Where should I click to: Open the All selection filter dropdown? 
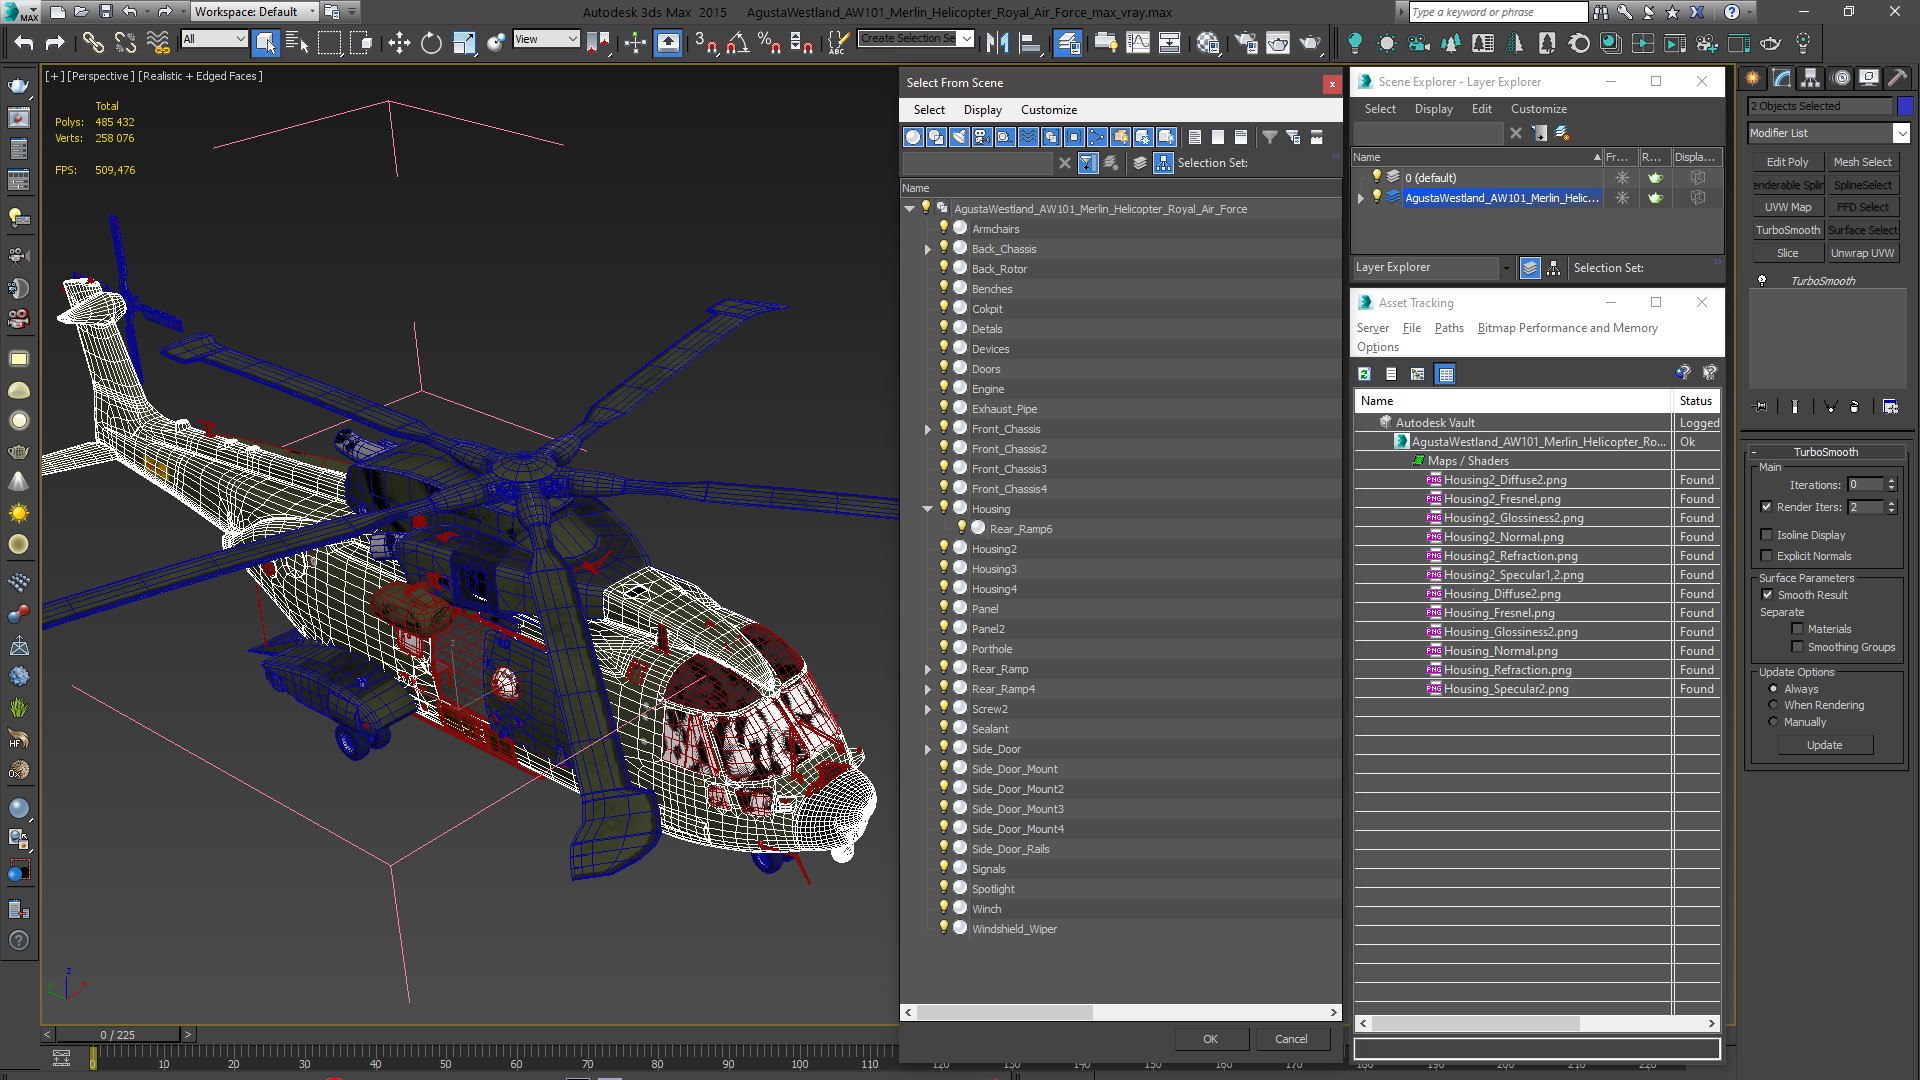click(x=214, y=39)
